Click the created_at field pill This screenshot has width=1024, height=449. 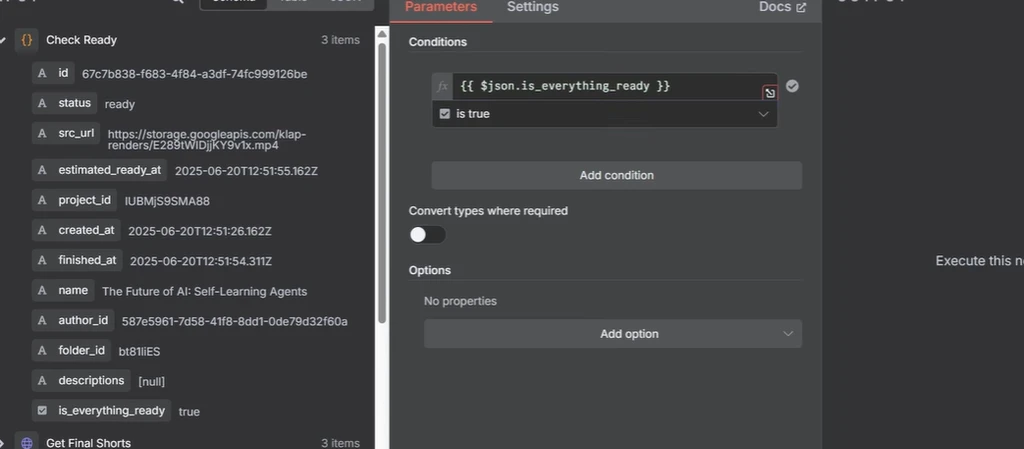coord(76,230)
